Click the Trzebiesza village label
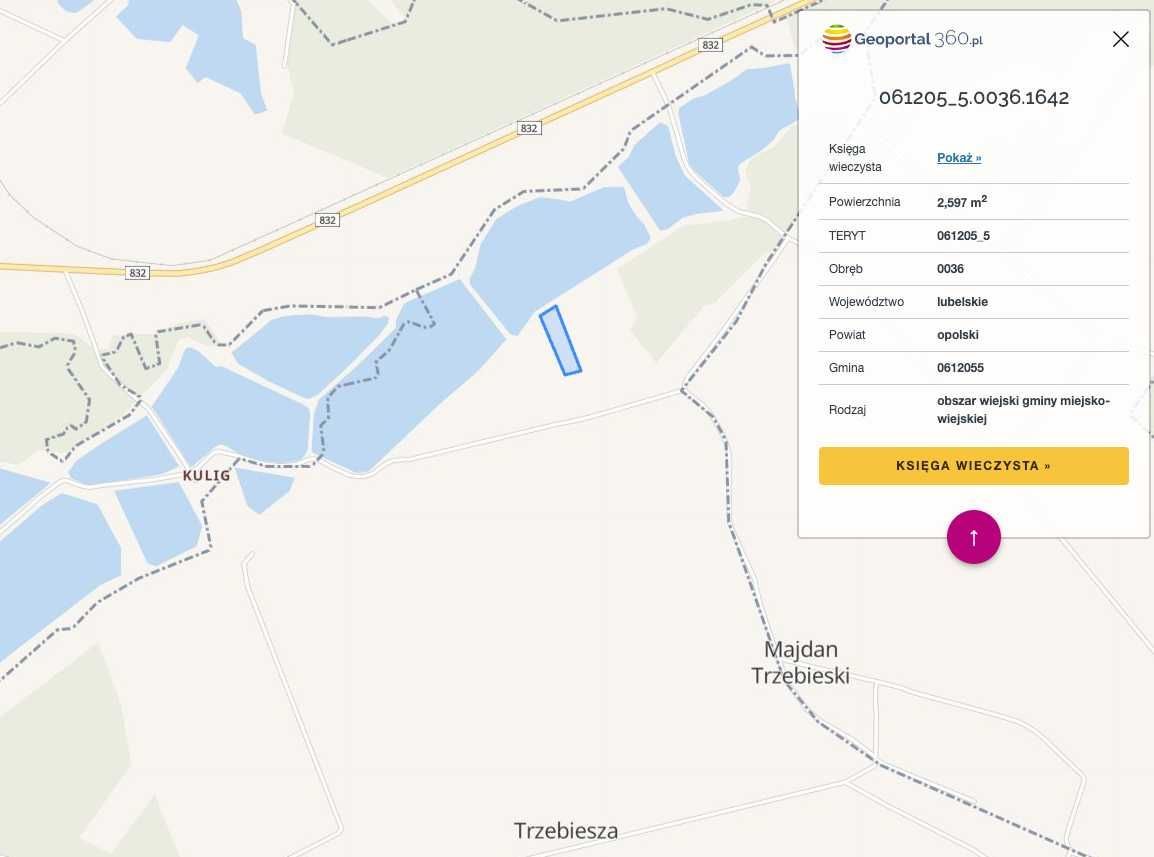This screenshot has height=857, width=1154. point(566,831)
